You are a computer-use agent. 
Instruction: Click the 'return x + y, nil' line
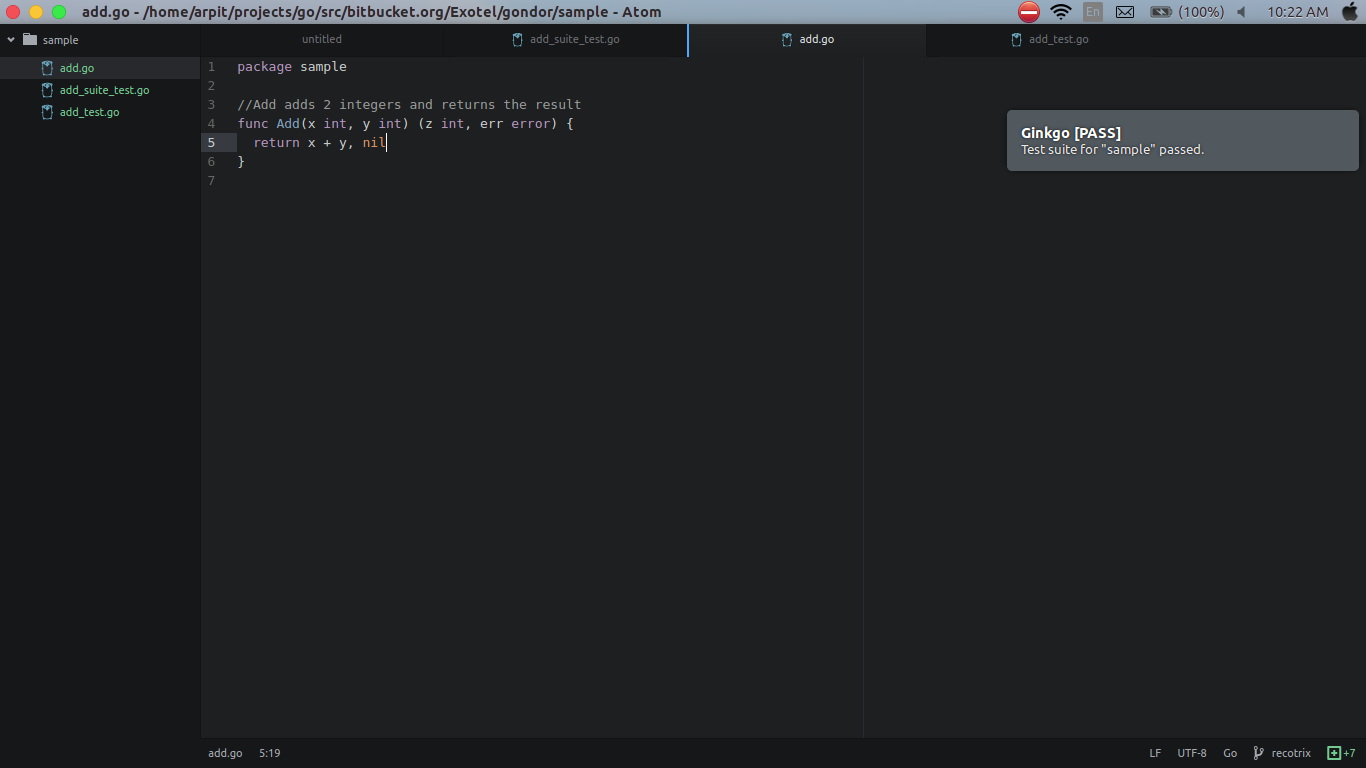[320, 143]
